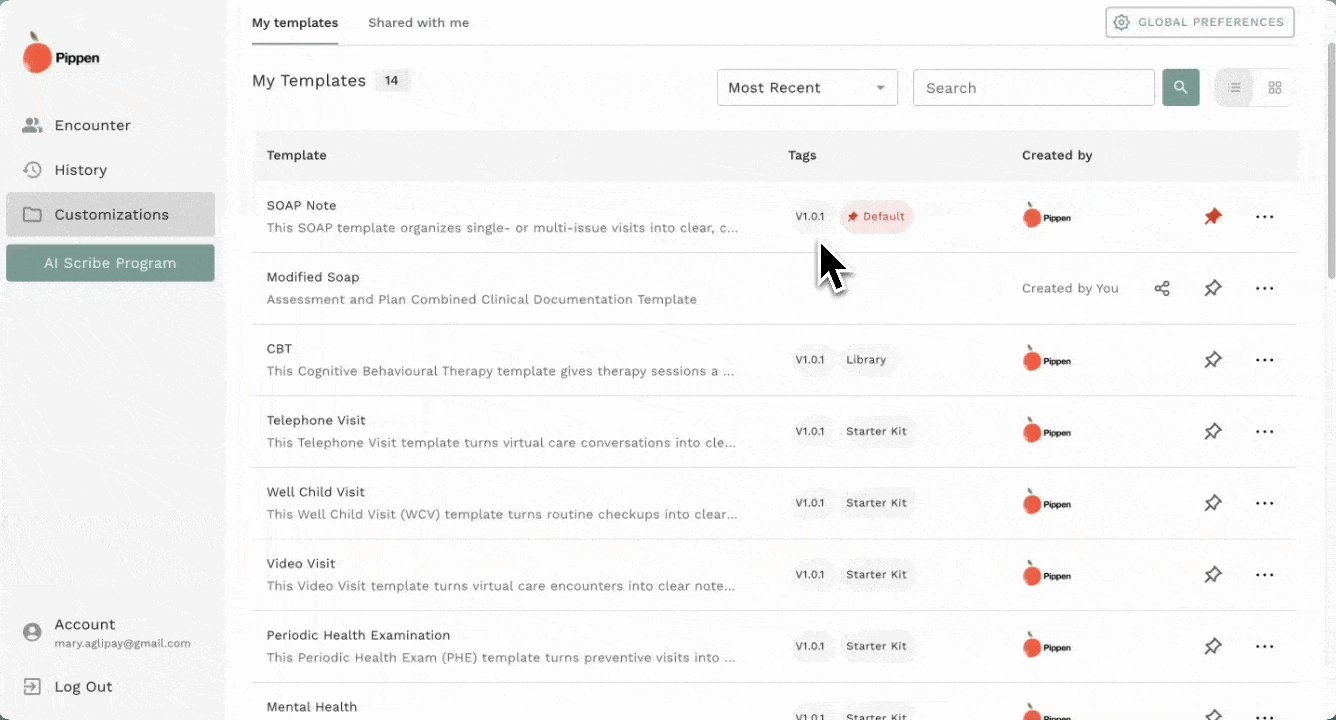Pin the Modified Soap template
The image size is (1336, 720).
pyautogui.click(x=1213, y=289)
